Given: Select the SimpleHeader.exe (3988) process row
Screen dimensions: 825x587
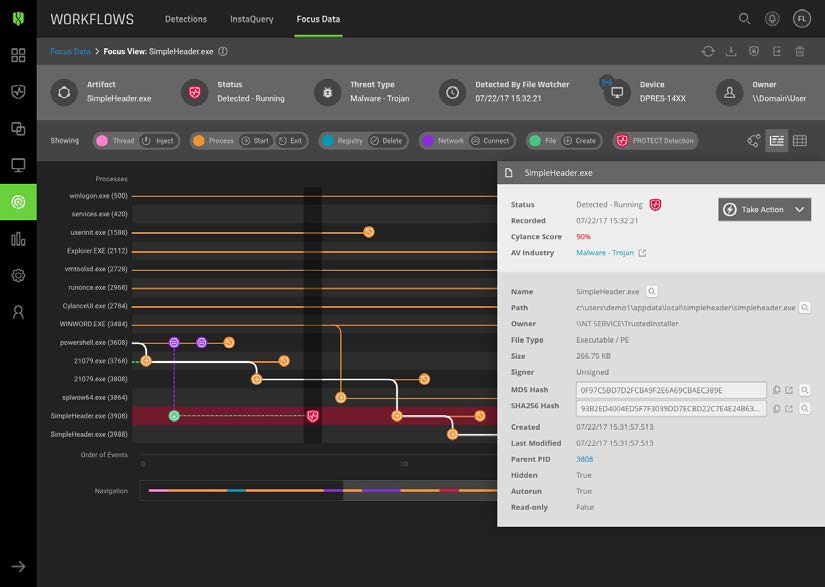Looking at the screenshot, I should 89,434.
